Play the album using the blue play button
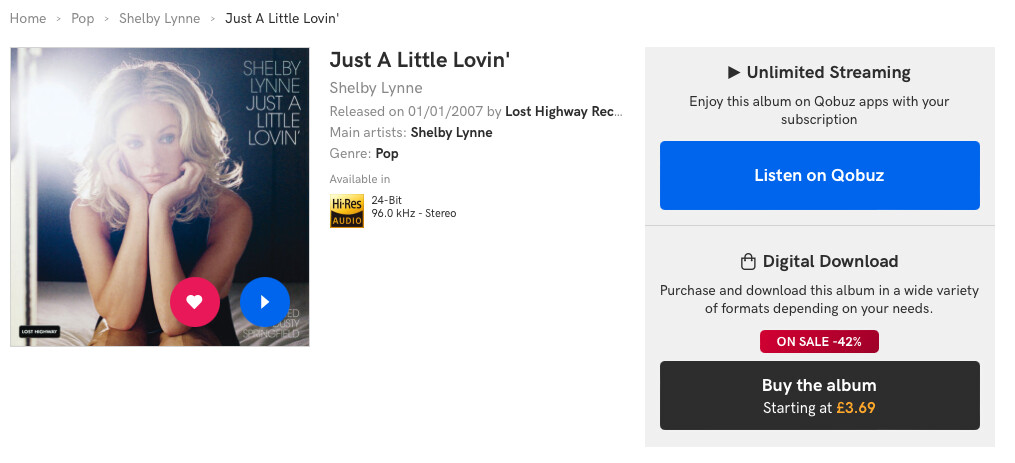The height and width of the screenshot is (463, 1015). pos(265,302)
